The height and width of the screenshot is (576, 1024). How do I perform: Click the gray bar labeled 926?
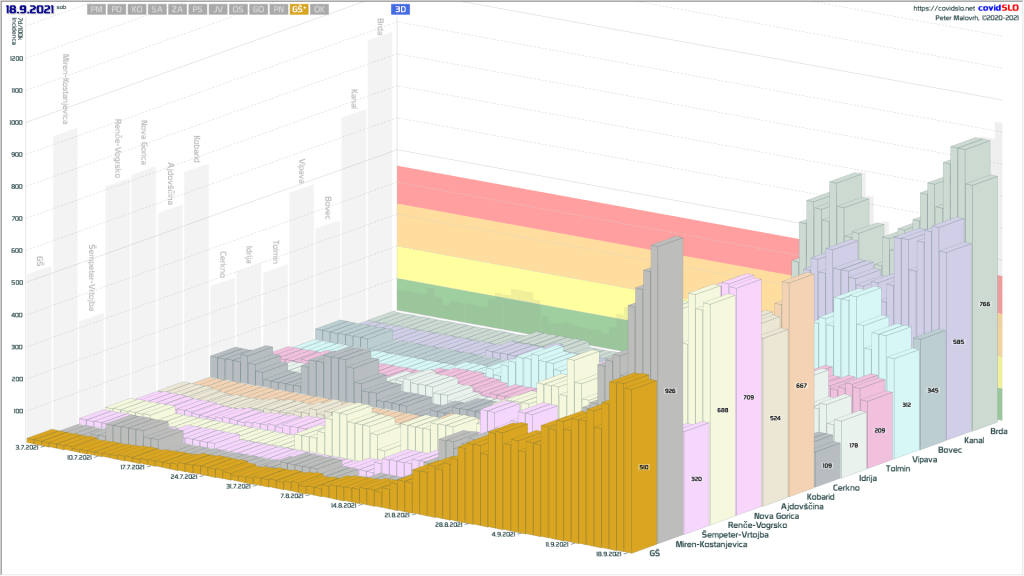tap(668, 390)
